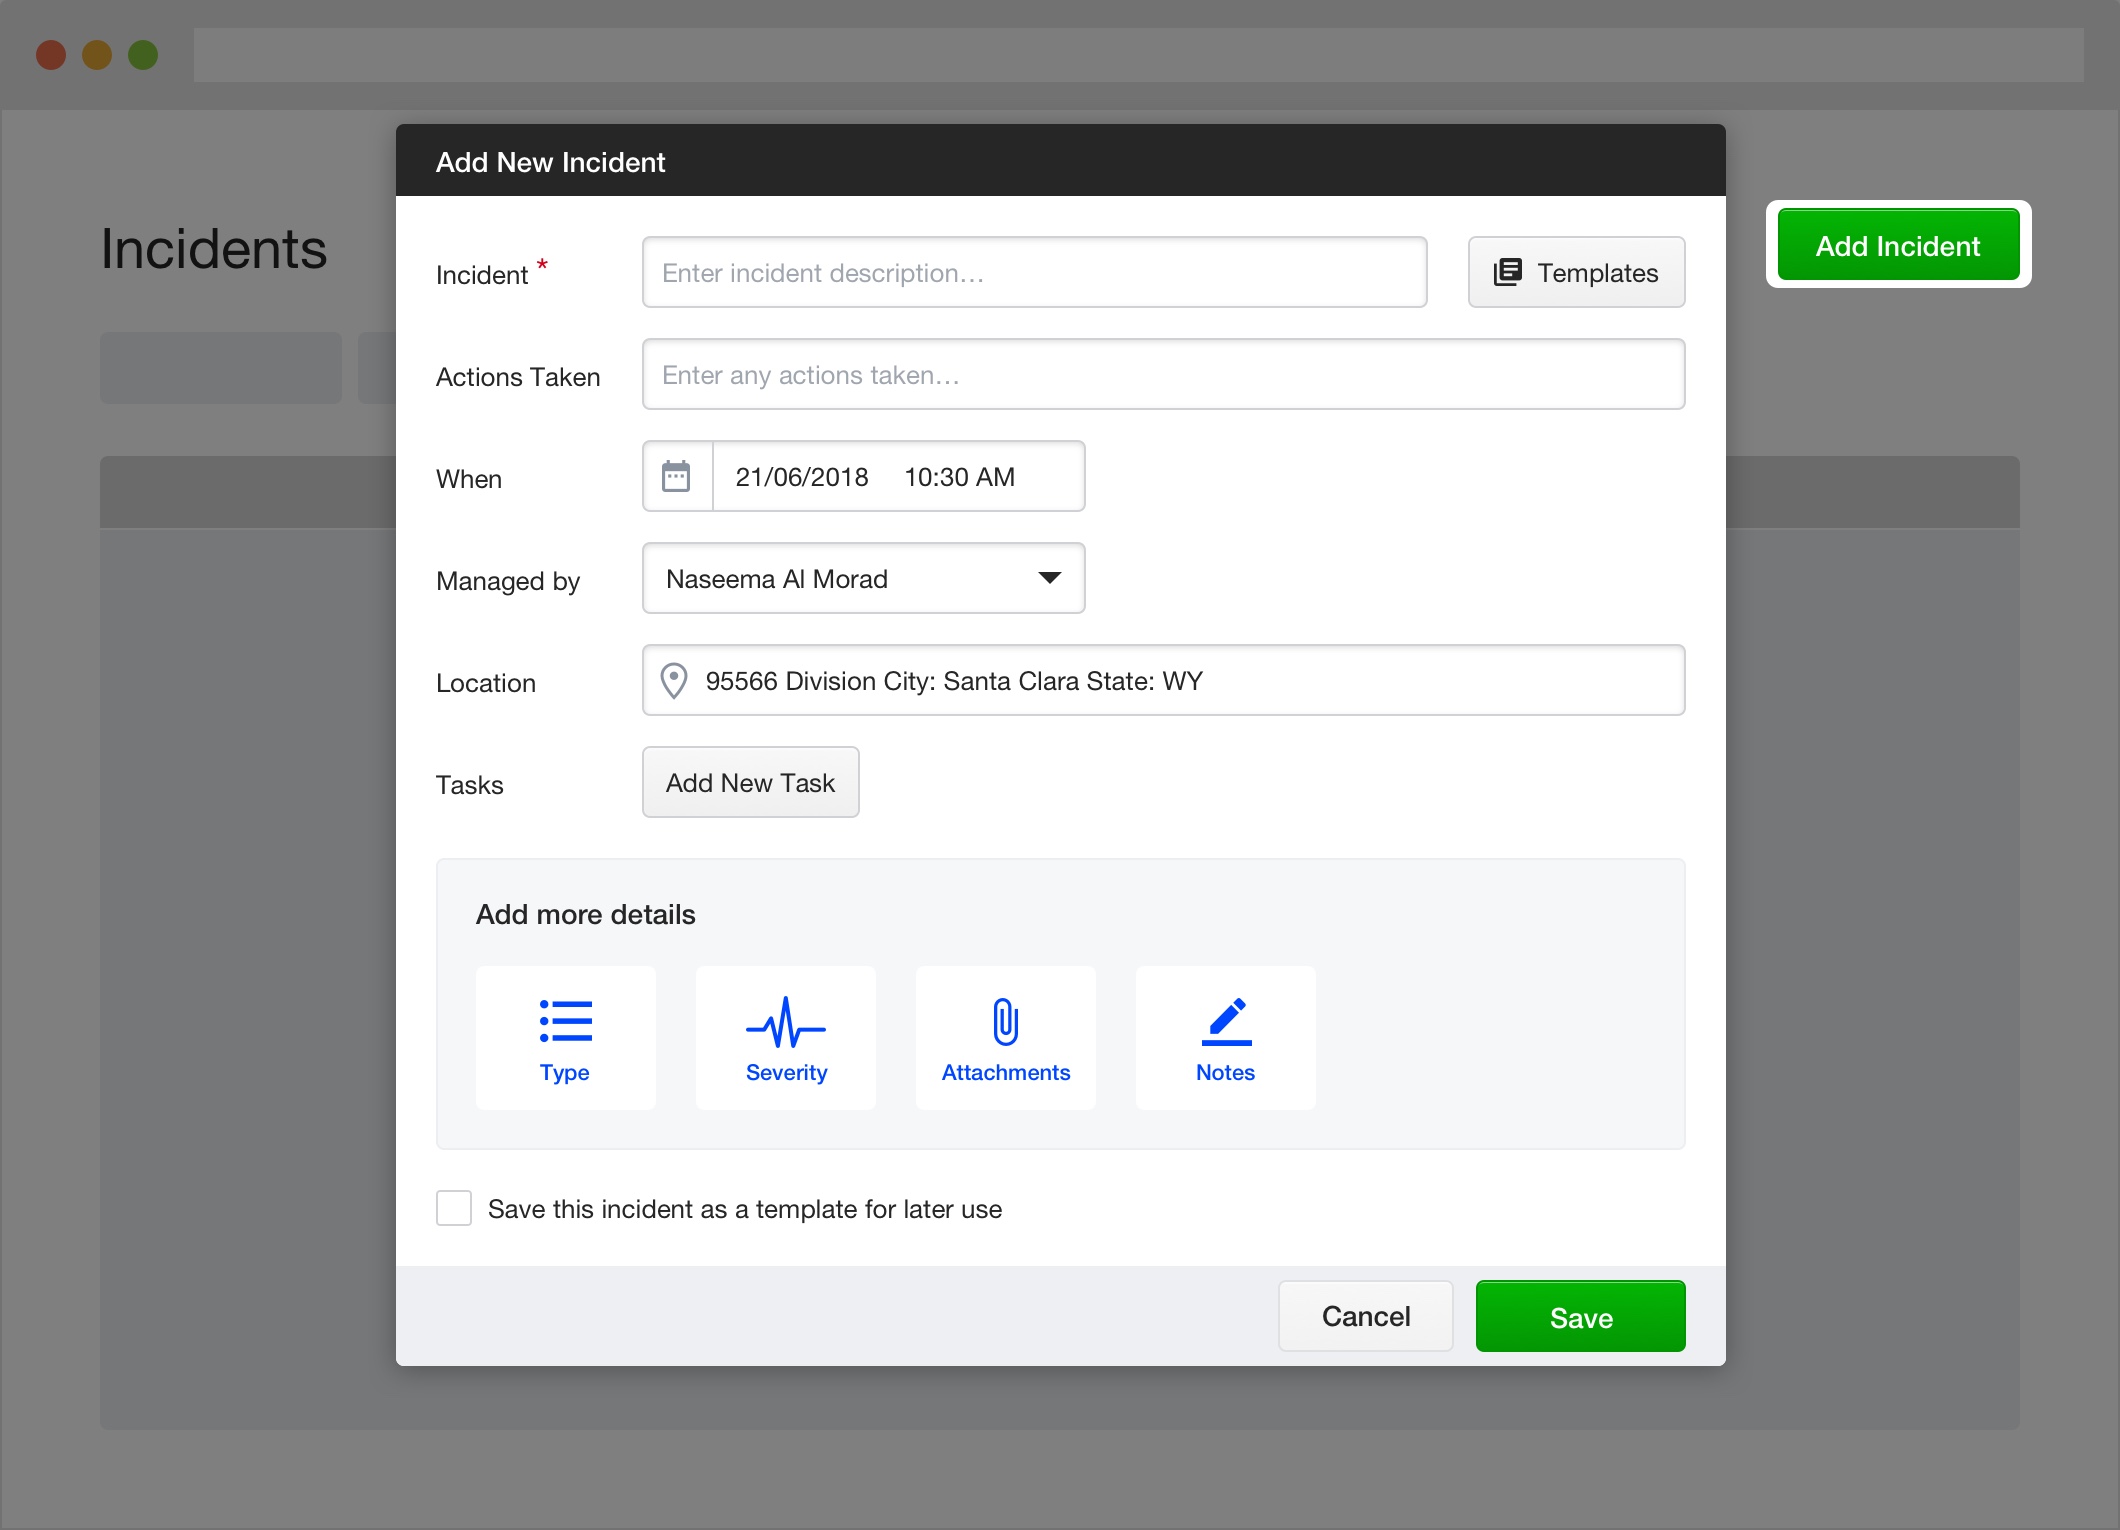Click the location pin icon
Viewport: 2120px width, 1530px height.
point(674,681)
